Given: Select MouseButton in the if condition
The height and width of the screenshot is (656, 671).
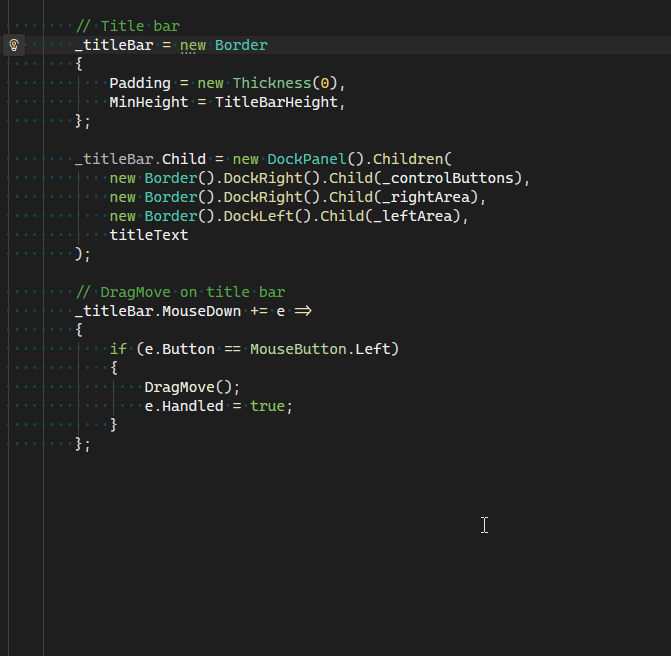Looking at the screenshot, I should pos(298,349).
